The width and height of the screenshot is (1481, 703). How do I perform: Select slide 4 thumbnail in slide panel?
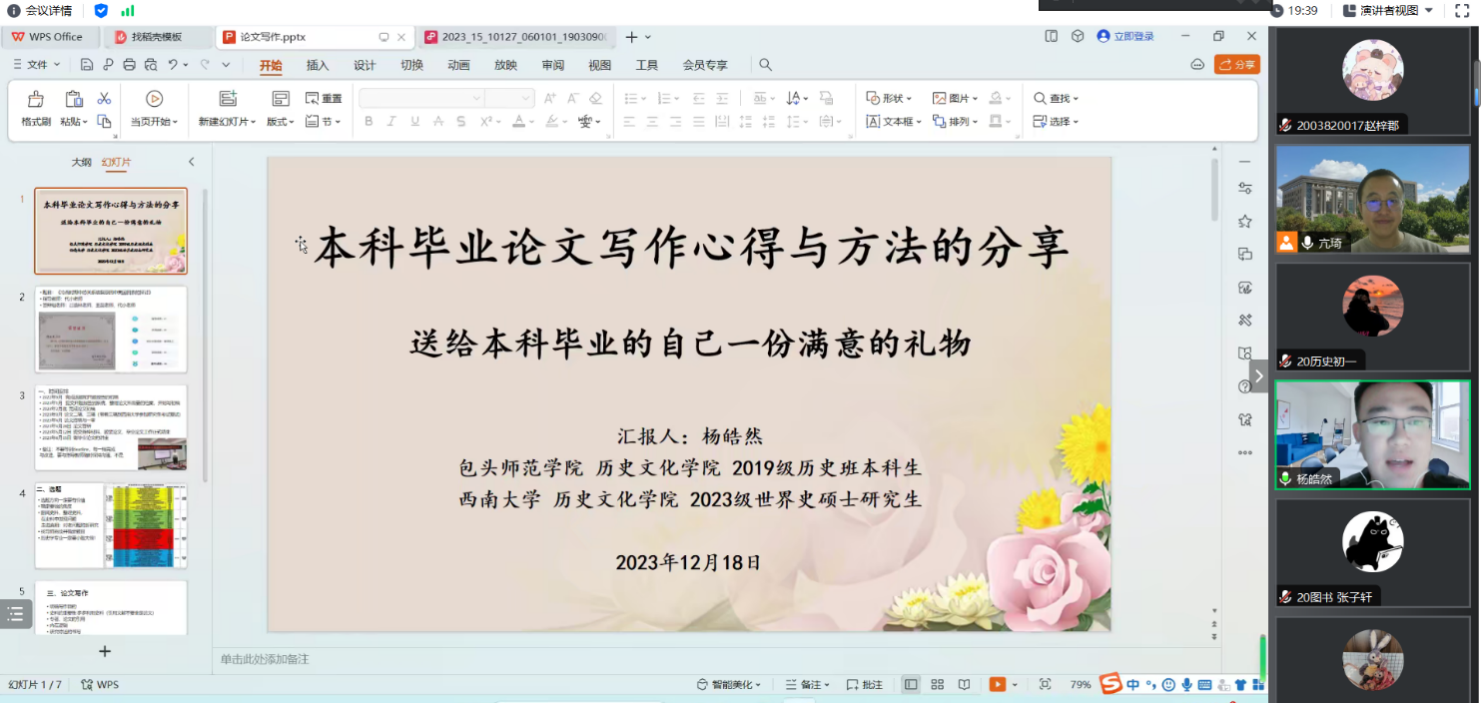(x=111, y=525)
